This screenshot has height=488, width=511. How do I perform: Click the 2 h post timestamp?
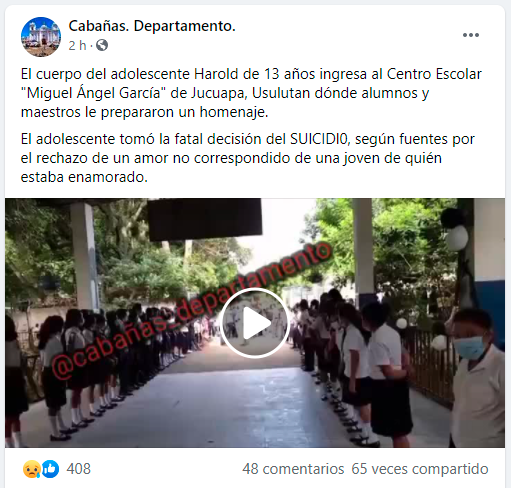coord(77,45)
